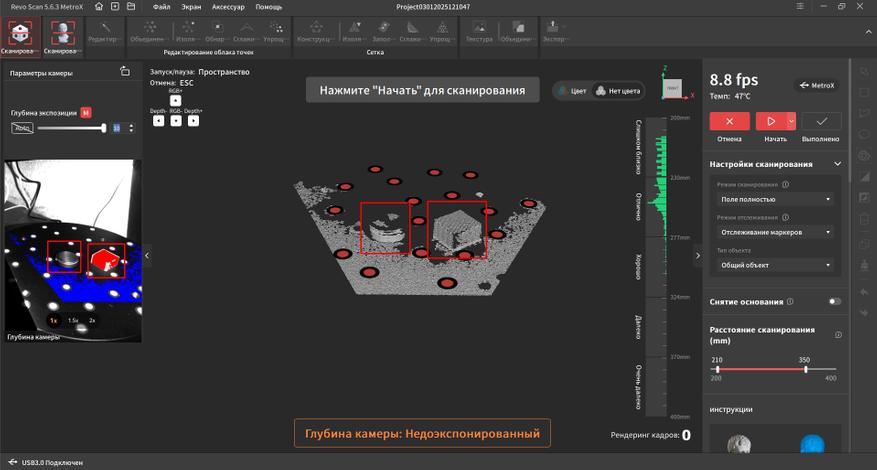The image size is (877, 470).
Task: Click the 3D orientation view cube
Action: pyautogui.click(x=672, y=87)
